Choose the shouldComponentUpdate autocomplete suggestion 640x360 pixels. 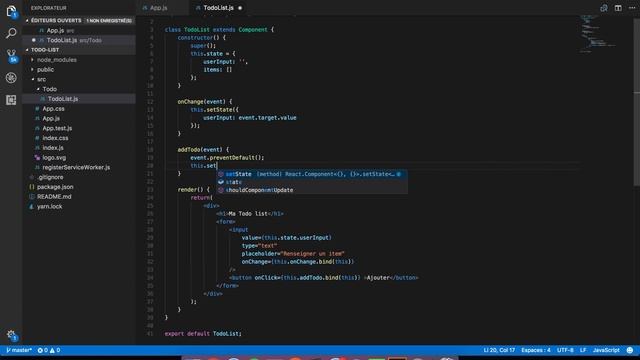pos(311,190)
